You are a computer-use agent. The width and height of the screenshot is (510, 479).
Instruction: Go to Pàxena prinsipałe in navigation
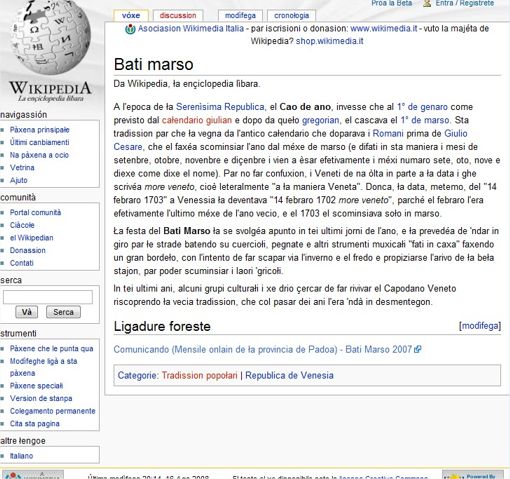(40, 130)
